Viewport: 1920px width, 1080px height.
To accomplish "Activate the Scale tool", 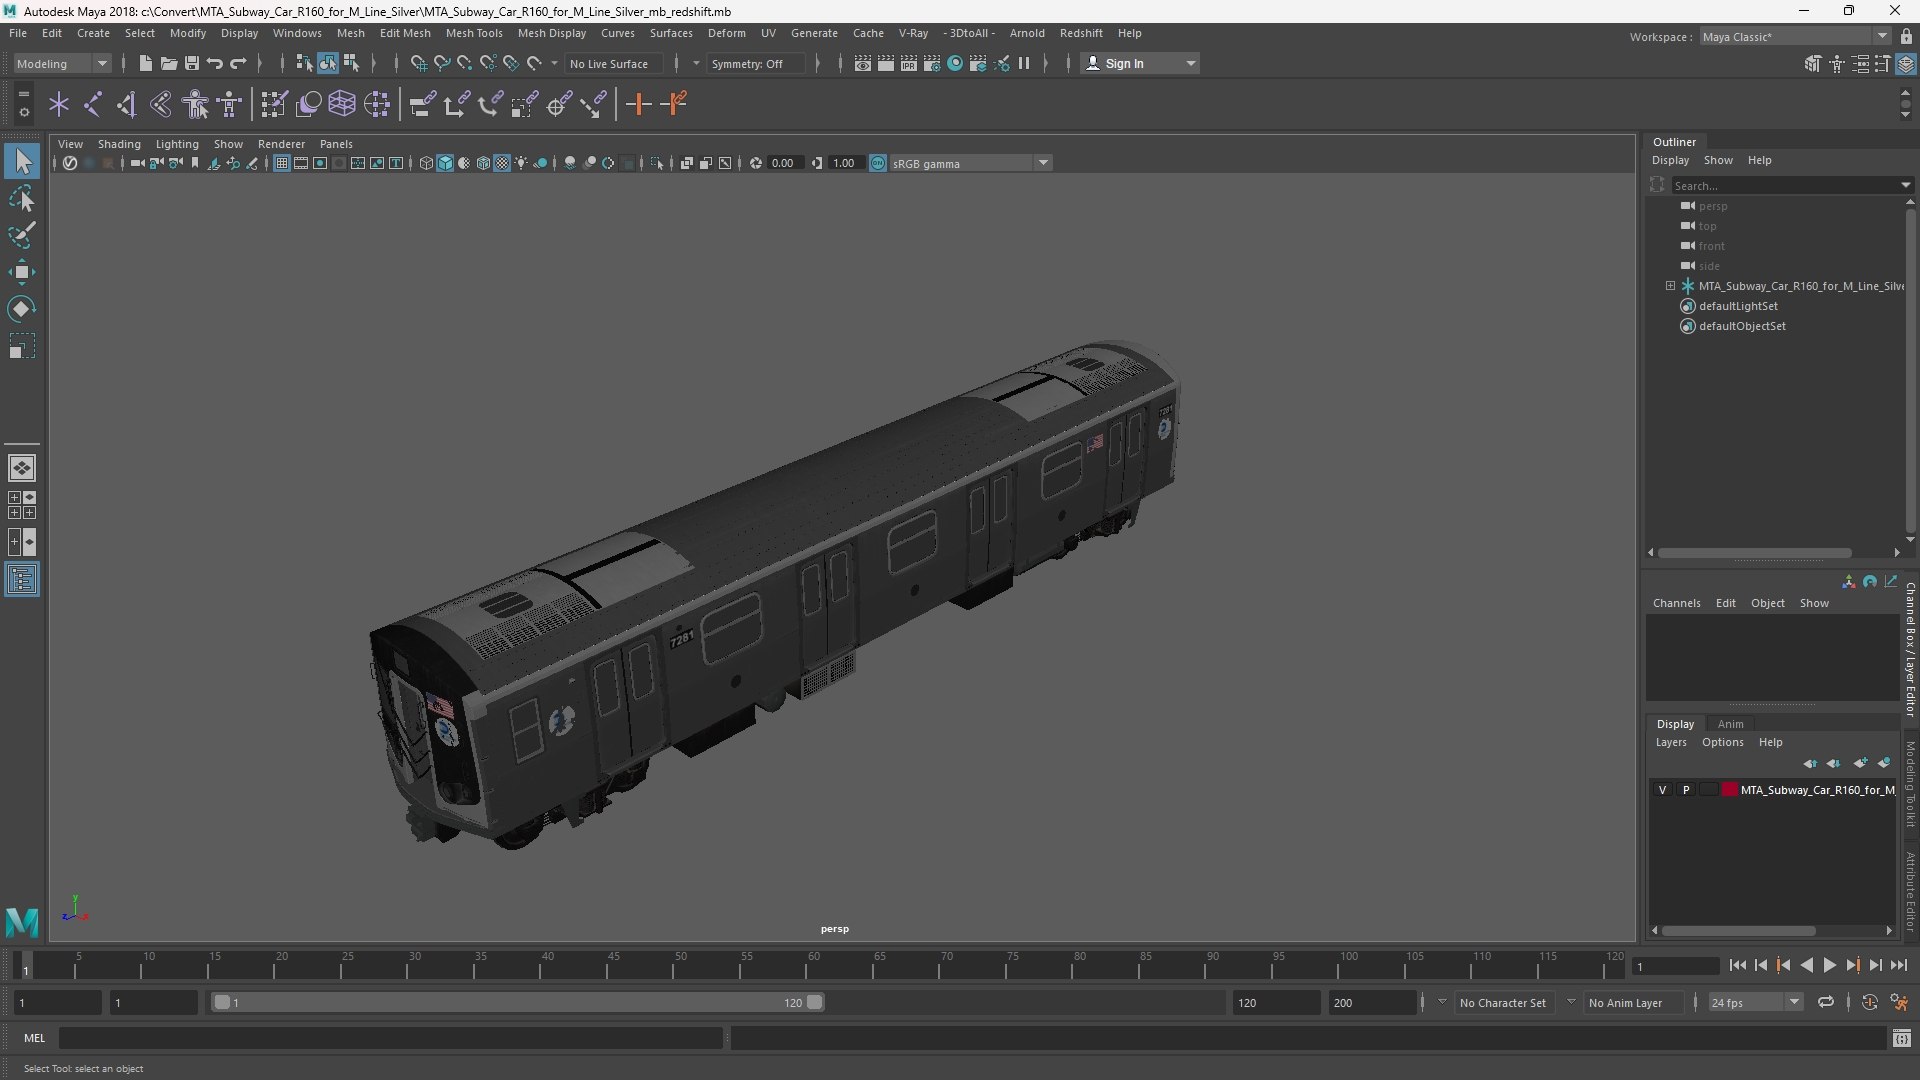I will [x=22, y=346].
